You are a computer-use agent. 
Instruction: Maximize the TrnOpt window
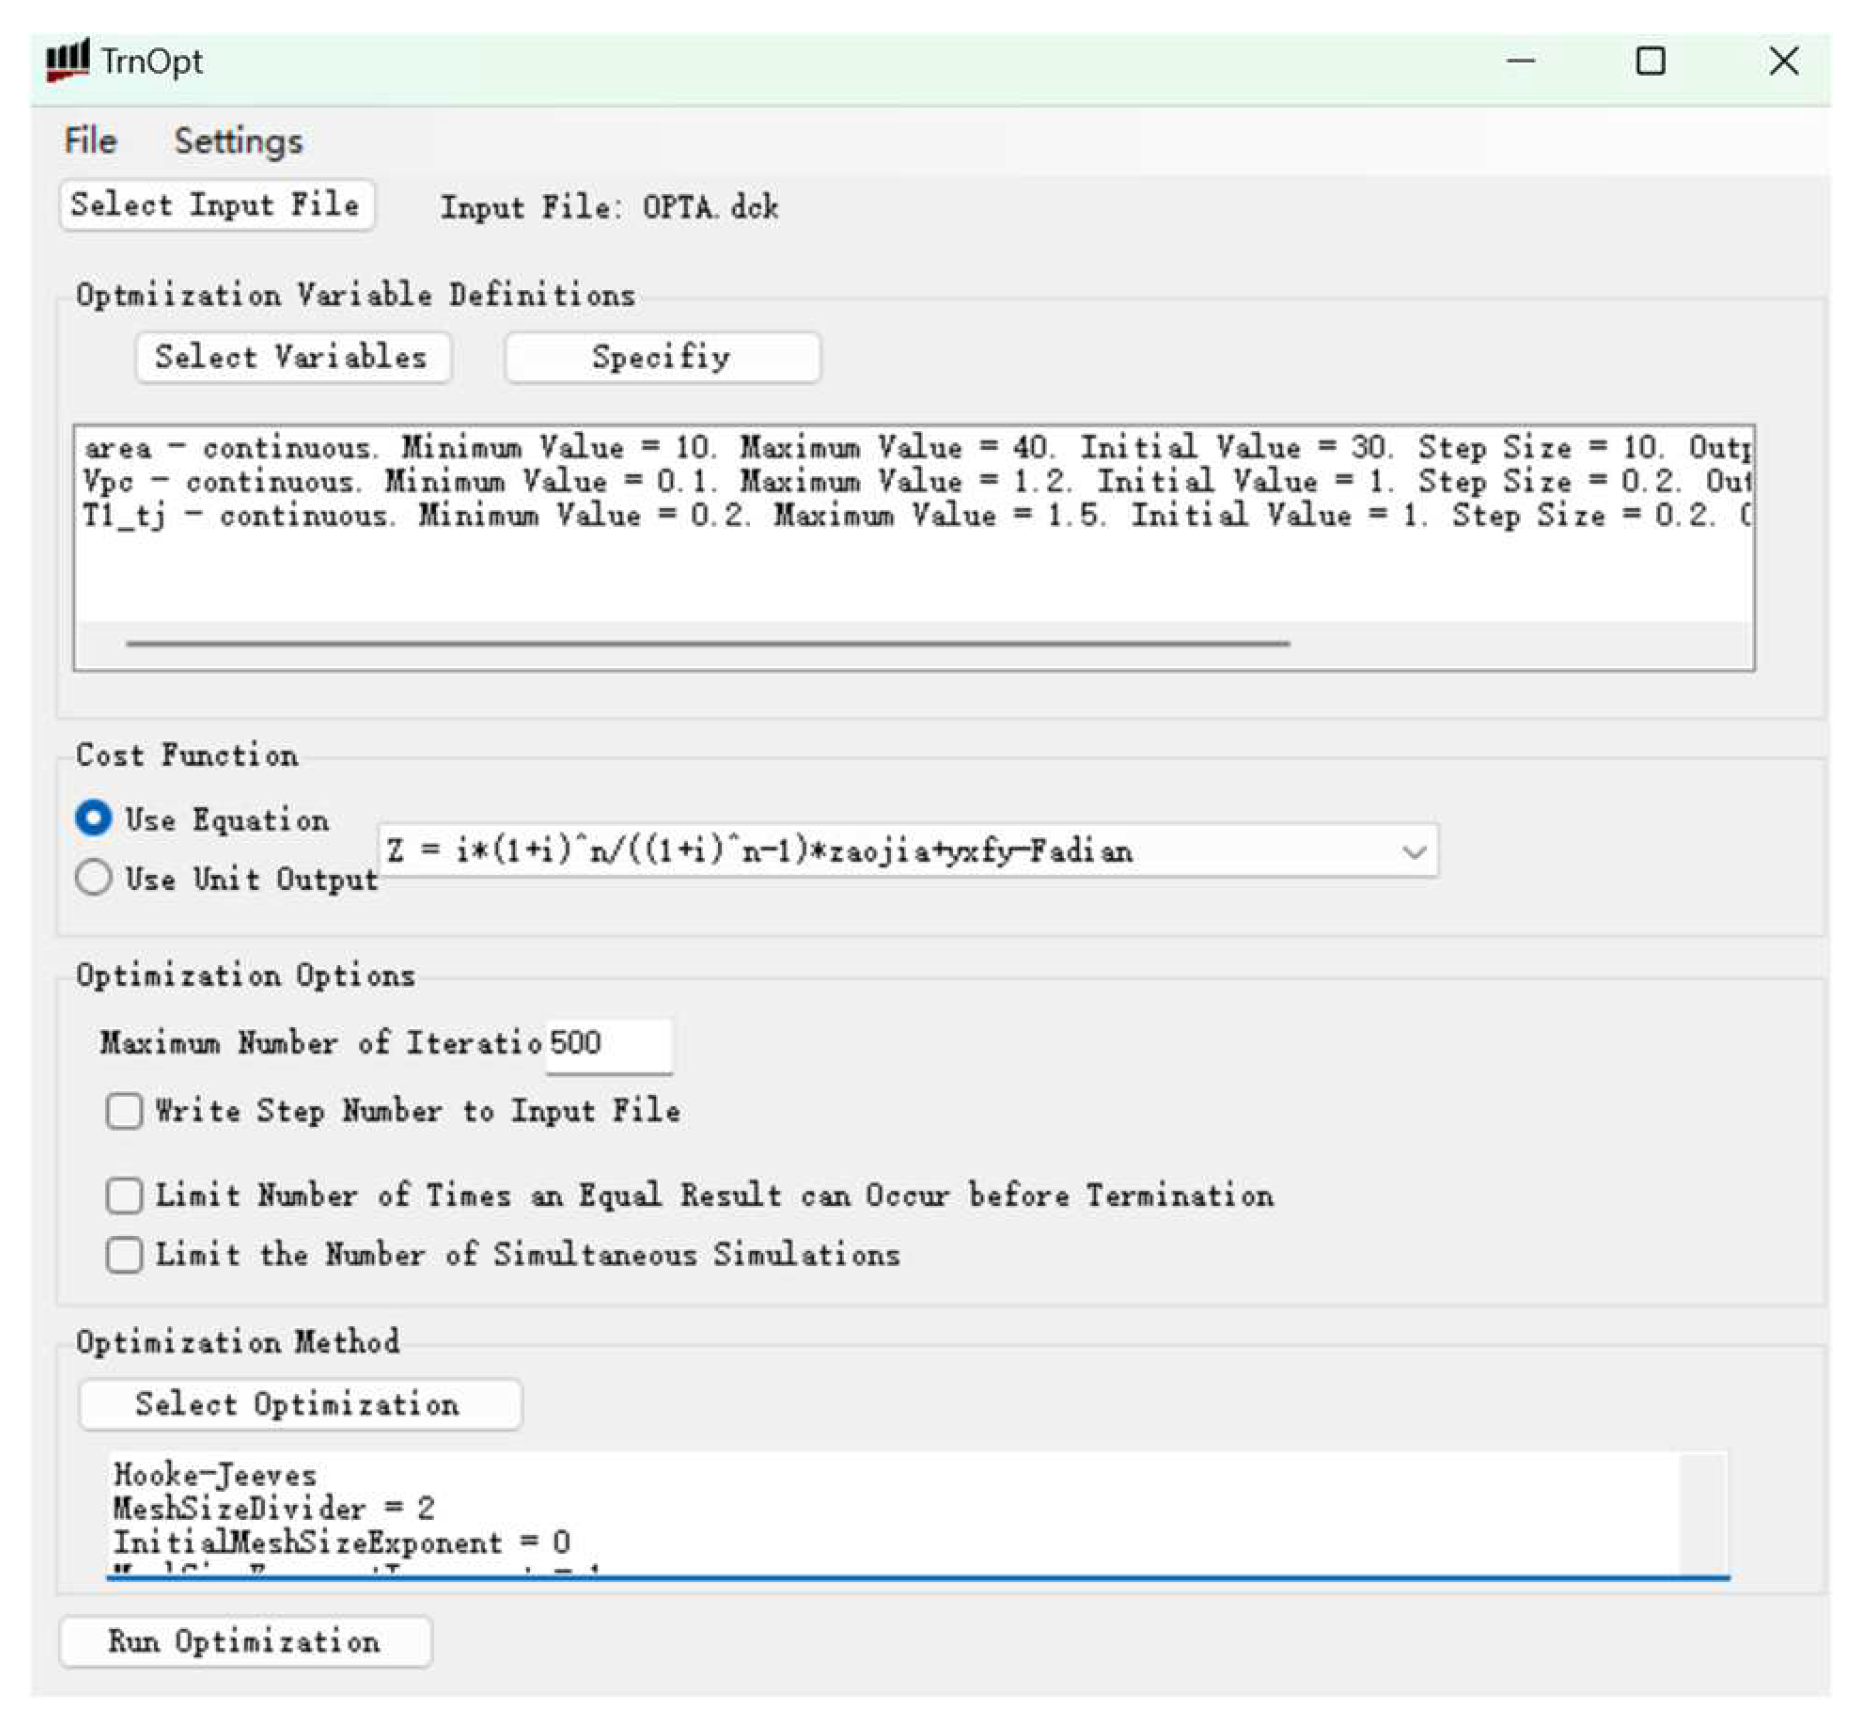[1649, 61]
